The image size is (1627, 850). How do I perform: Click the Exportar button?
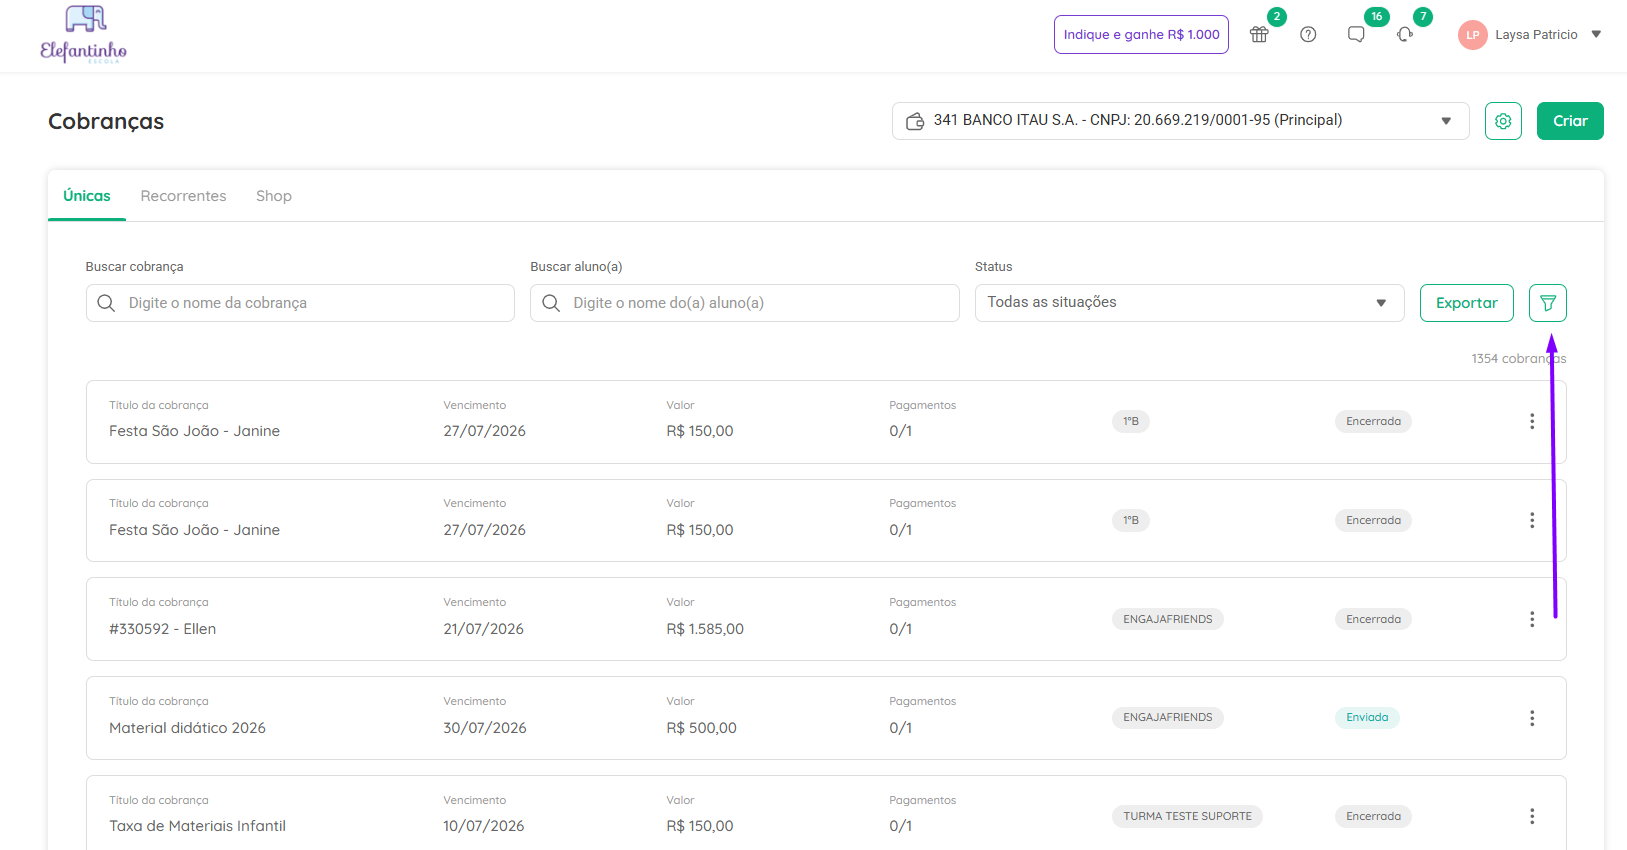(x=1467, y=303)
